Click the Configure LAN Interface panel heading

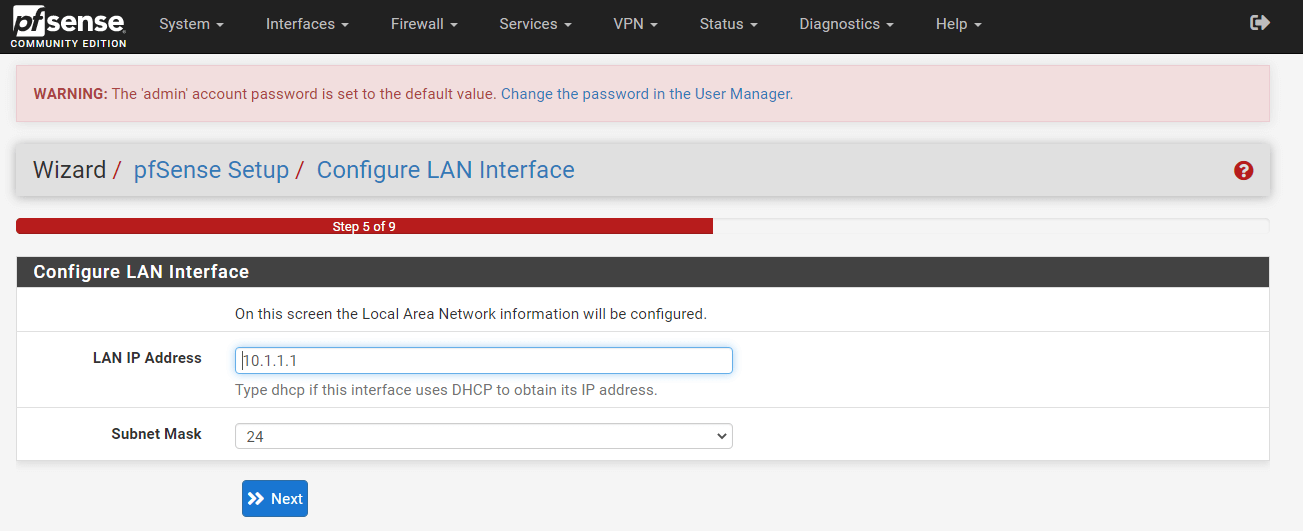coord(141,272)
